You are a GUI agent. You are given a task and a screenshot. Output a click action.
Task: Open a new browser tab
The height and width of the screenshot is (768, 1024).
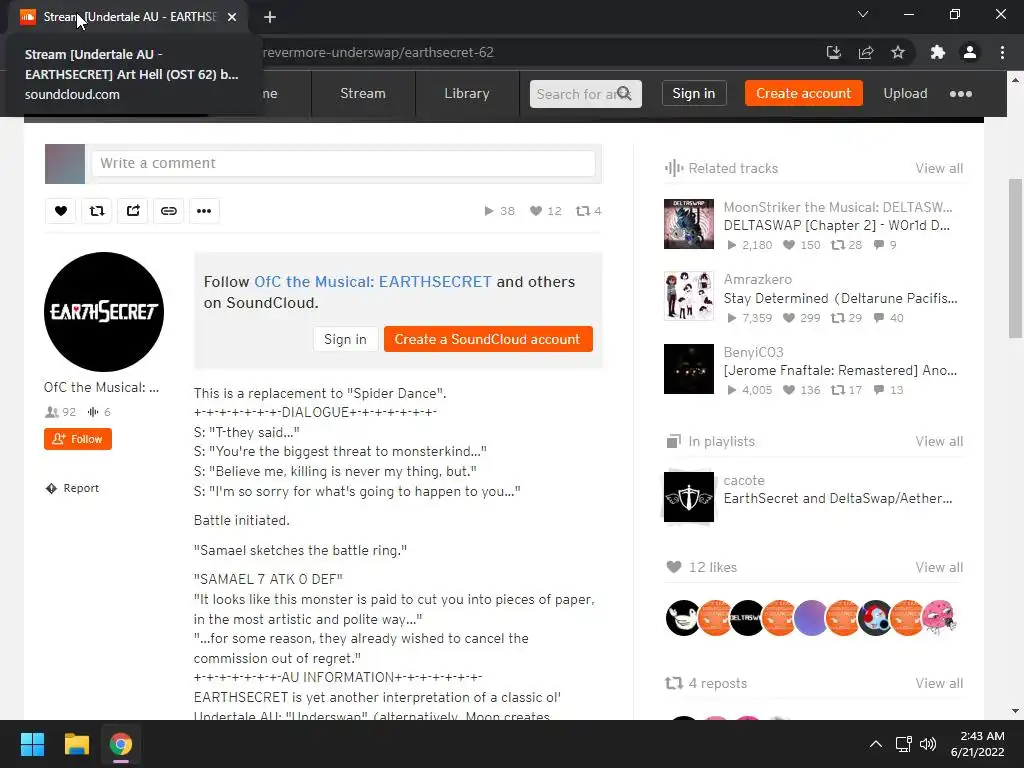(x=270, y=17)
